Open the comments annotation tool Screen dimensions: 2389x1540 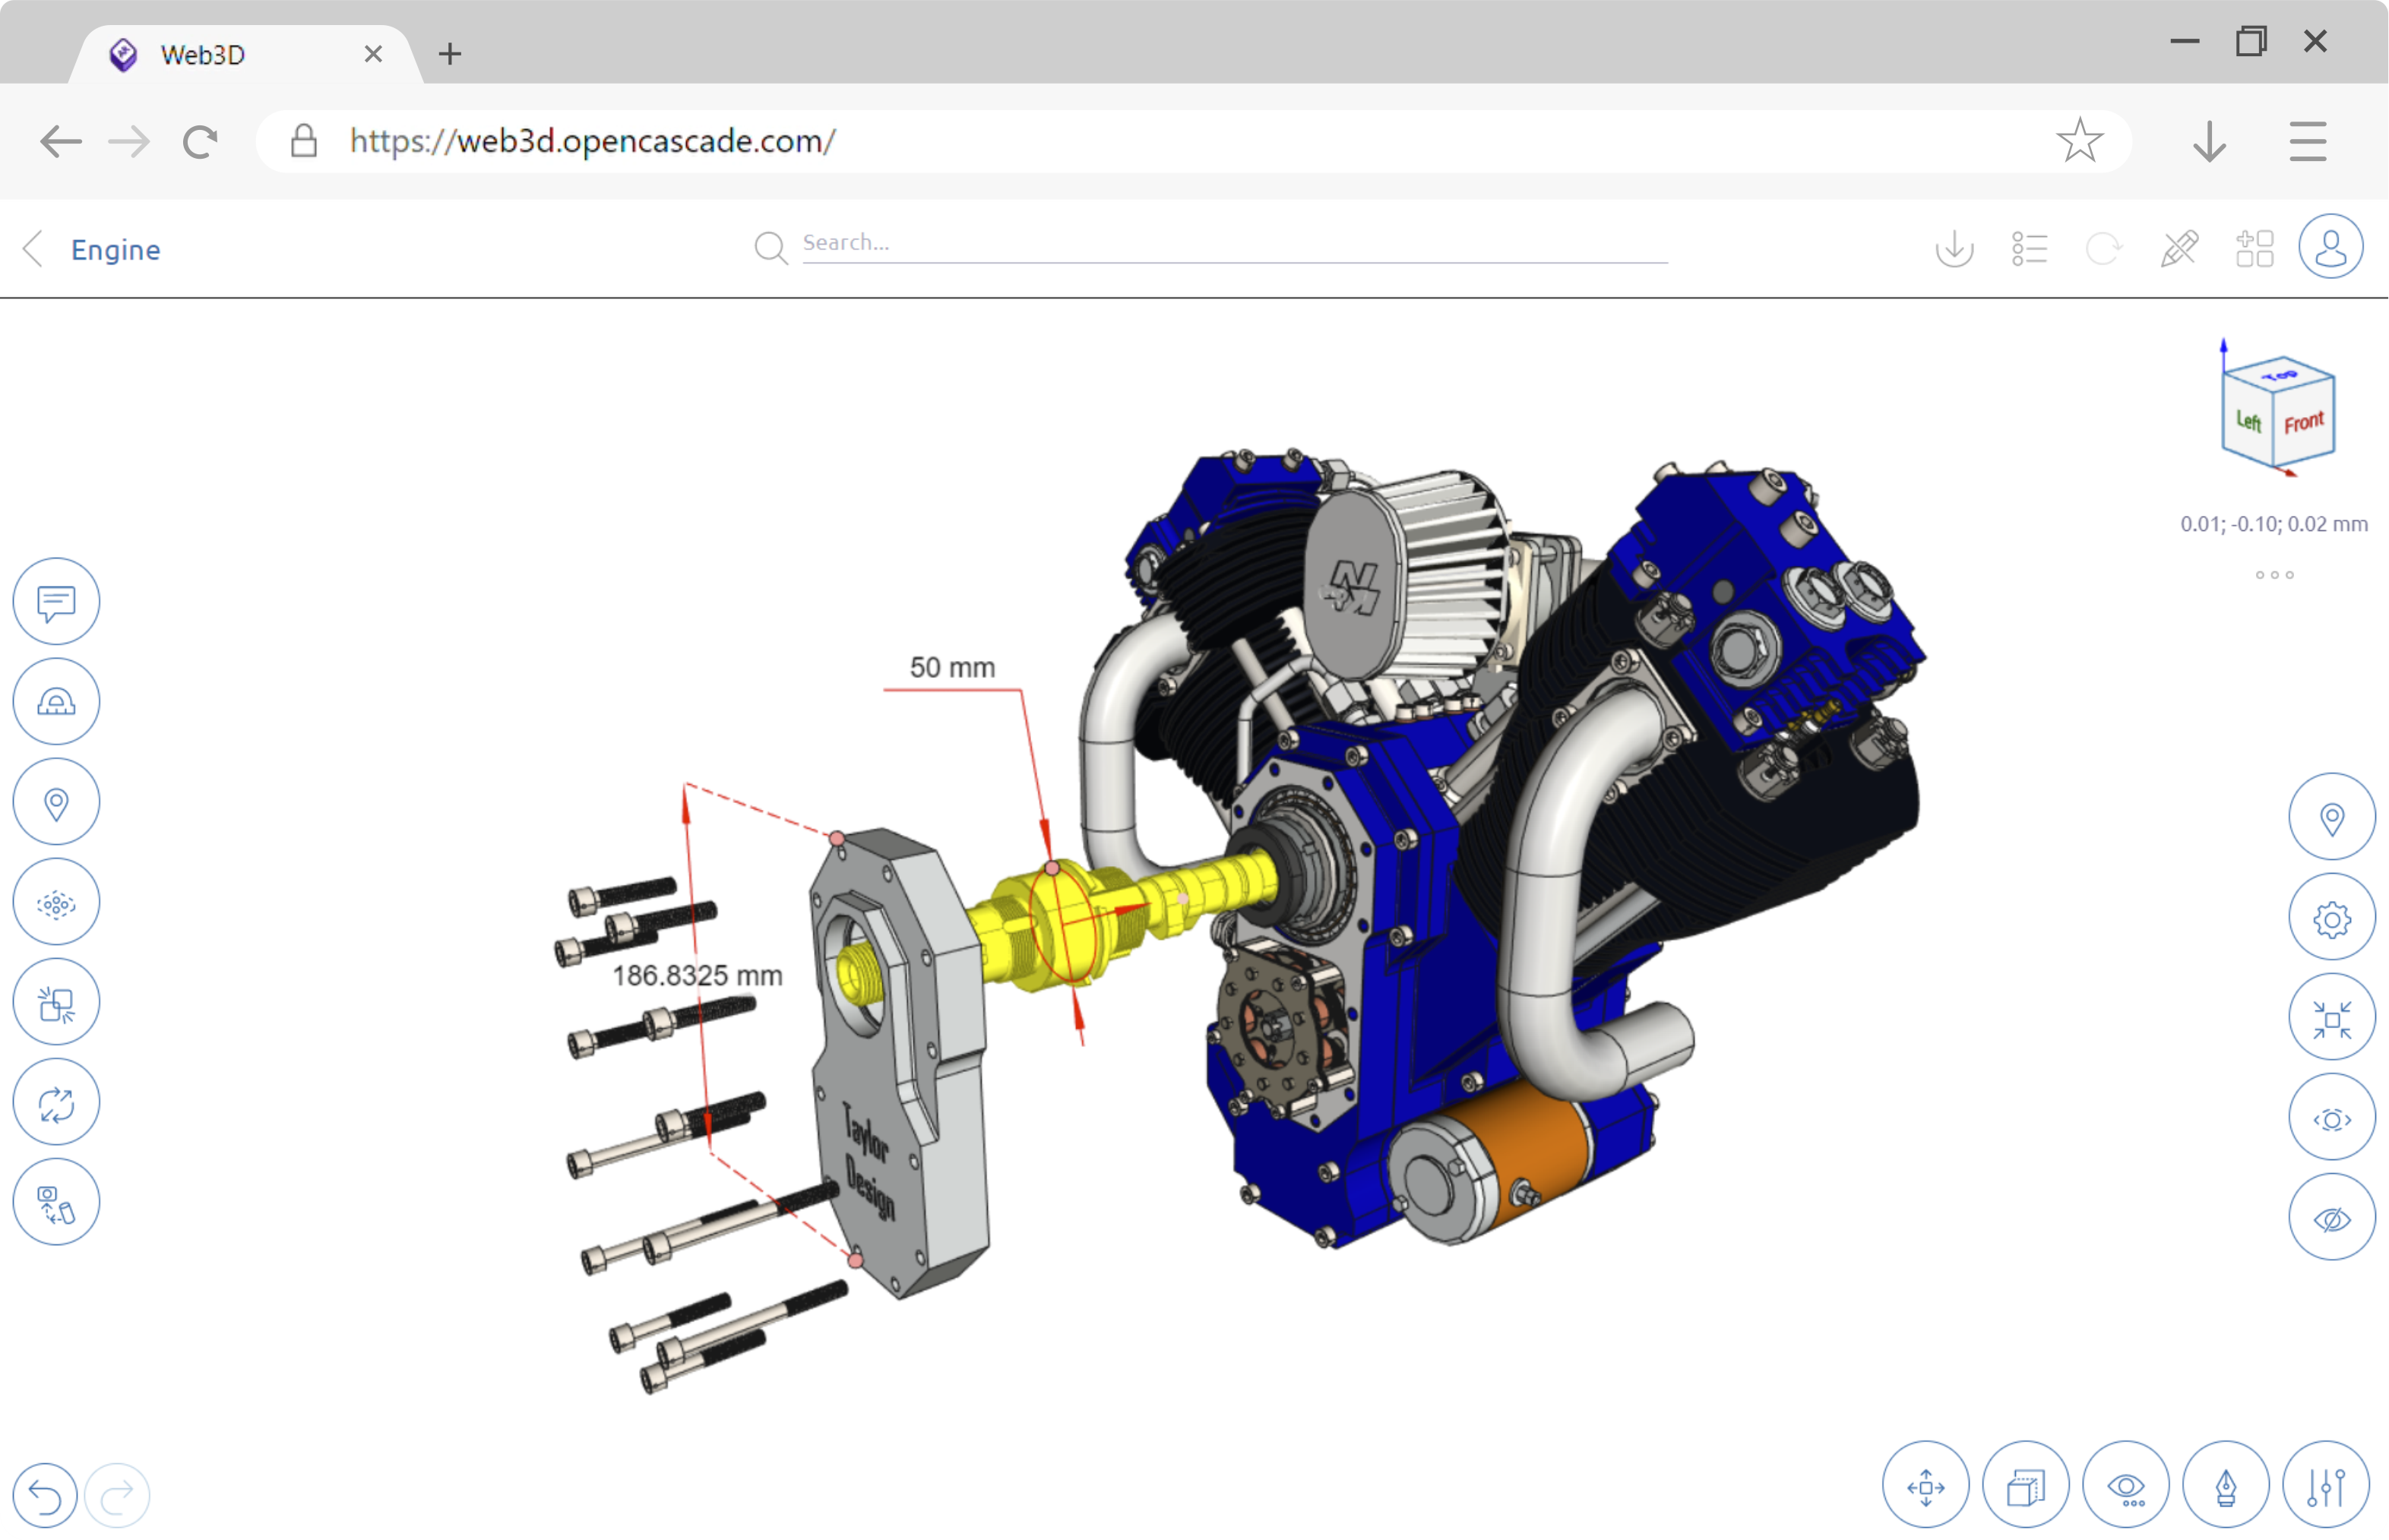coord(56,602)
